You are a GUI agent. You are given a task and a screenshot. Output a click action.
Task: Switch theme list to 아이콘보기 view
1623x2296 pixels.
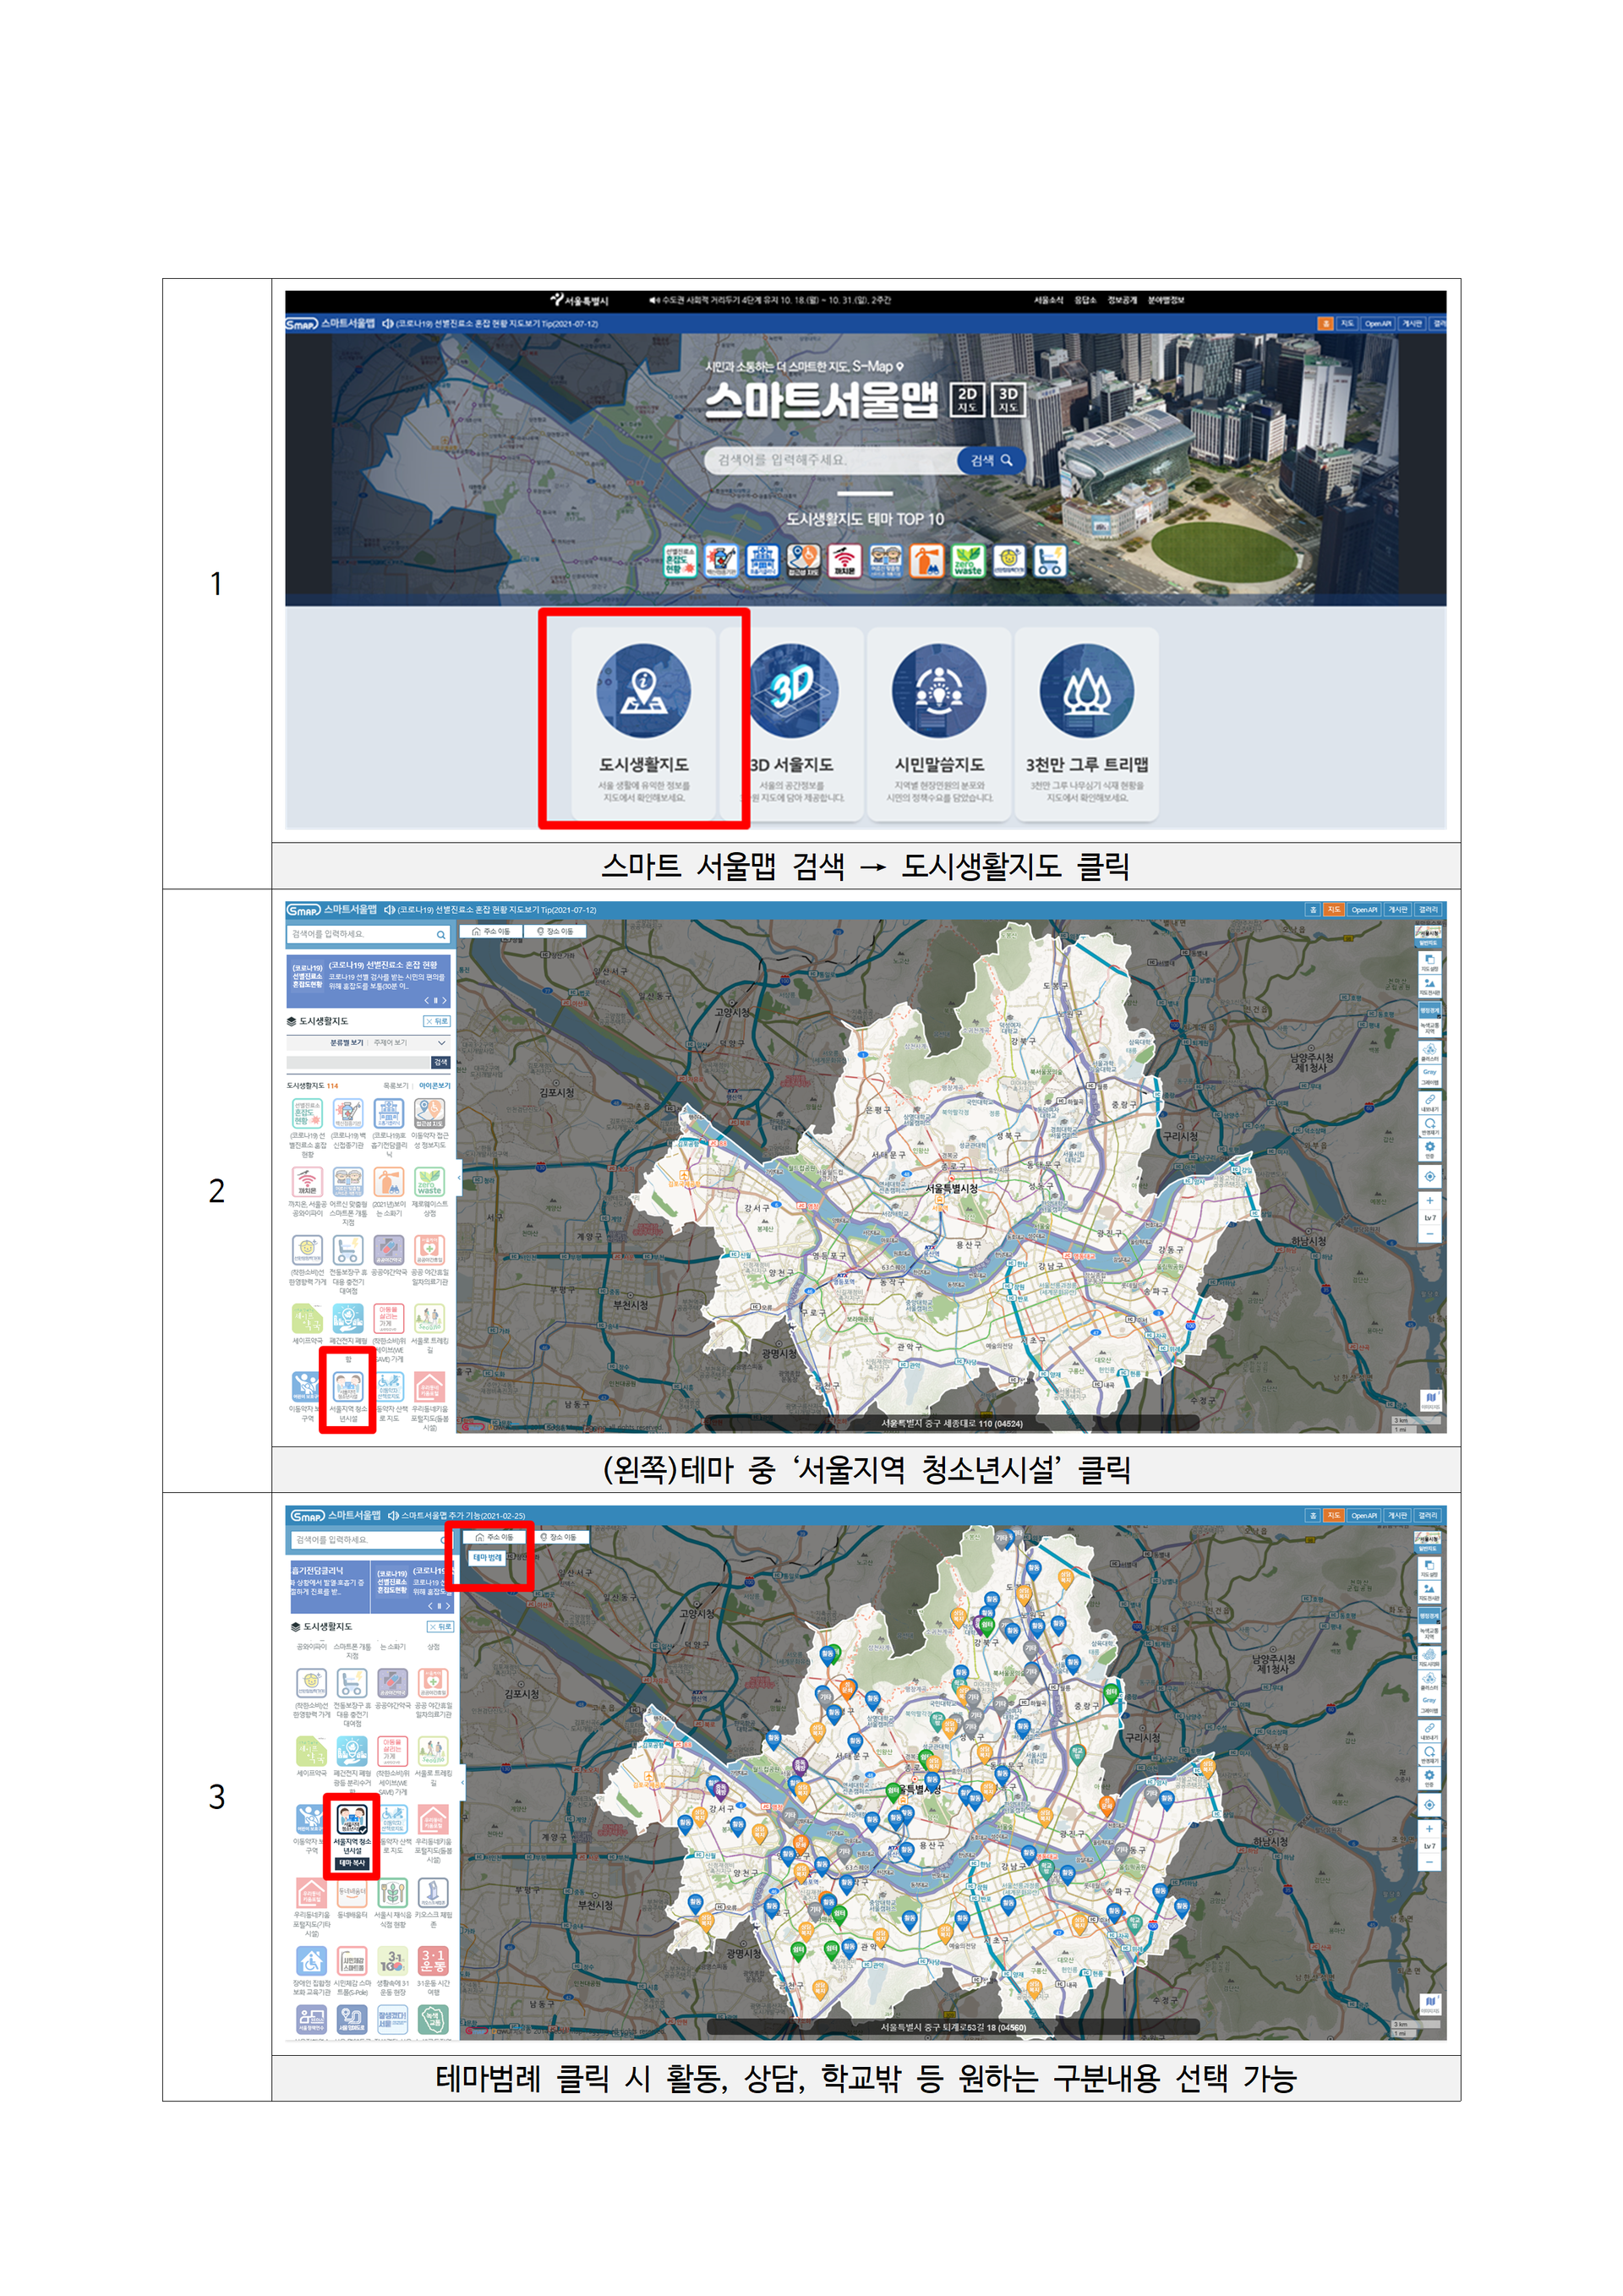coord(434,1085)
